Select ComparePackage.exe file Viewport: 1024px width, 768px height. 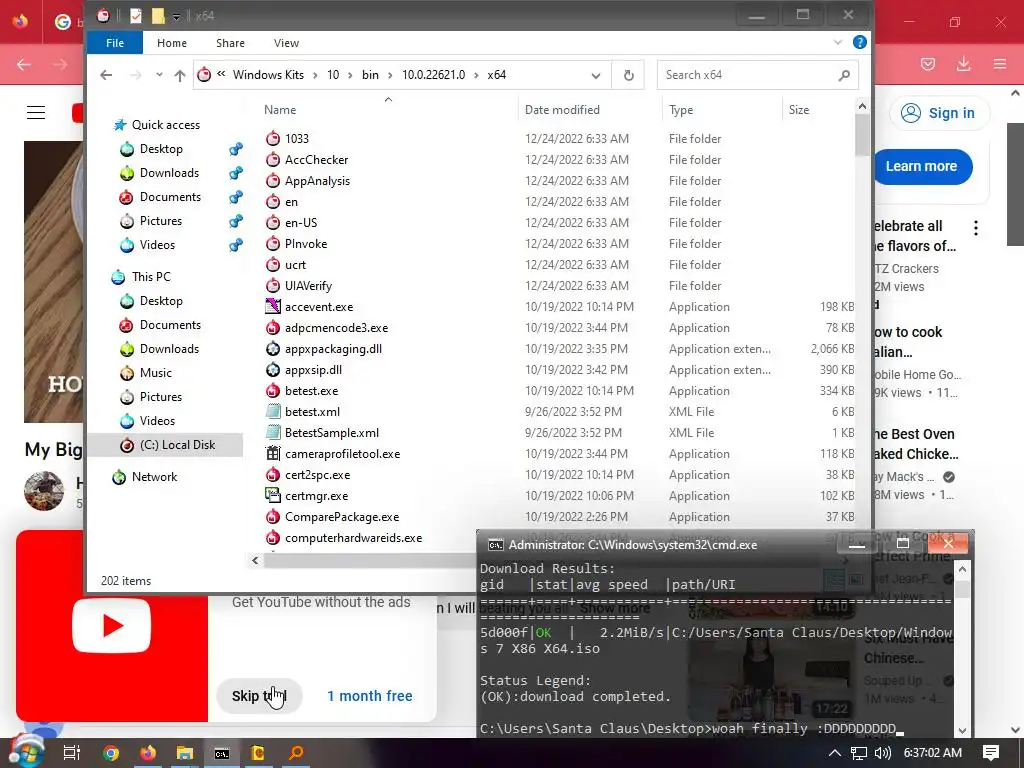pyautogui.click(x=342, y=517)
